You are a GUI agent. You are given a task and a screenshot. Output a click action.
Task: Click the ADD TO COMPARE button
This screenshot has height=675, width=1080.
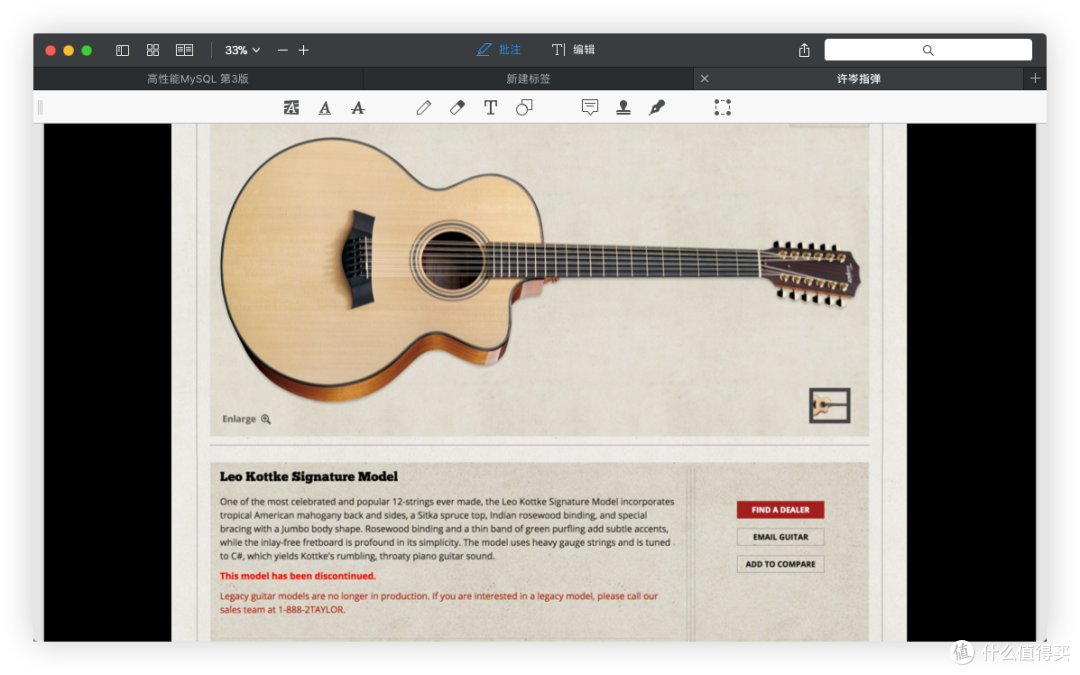(x=780, y=564)
